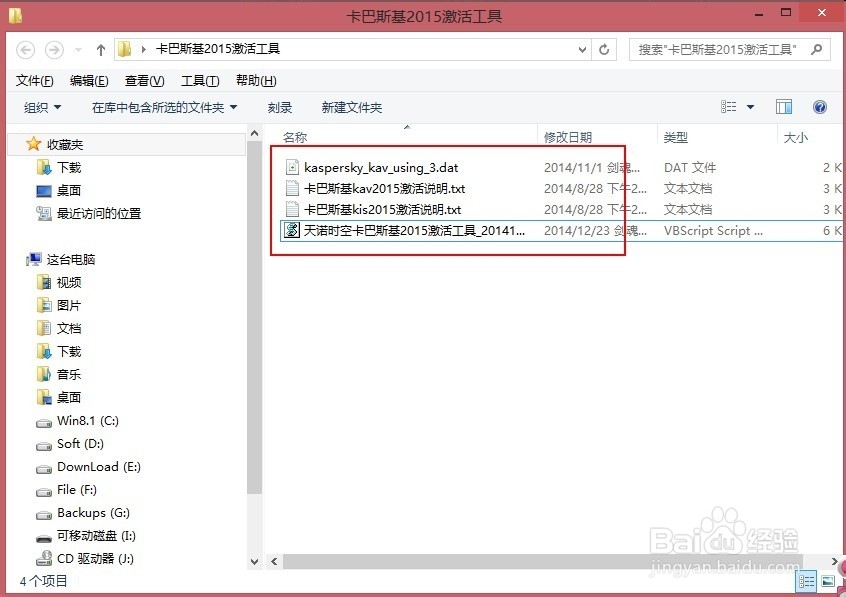Open Win8.1 (C:) drive
Image resolution: width=846 pixels, height=597 pixels.
(x=88, y=420)
